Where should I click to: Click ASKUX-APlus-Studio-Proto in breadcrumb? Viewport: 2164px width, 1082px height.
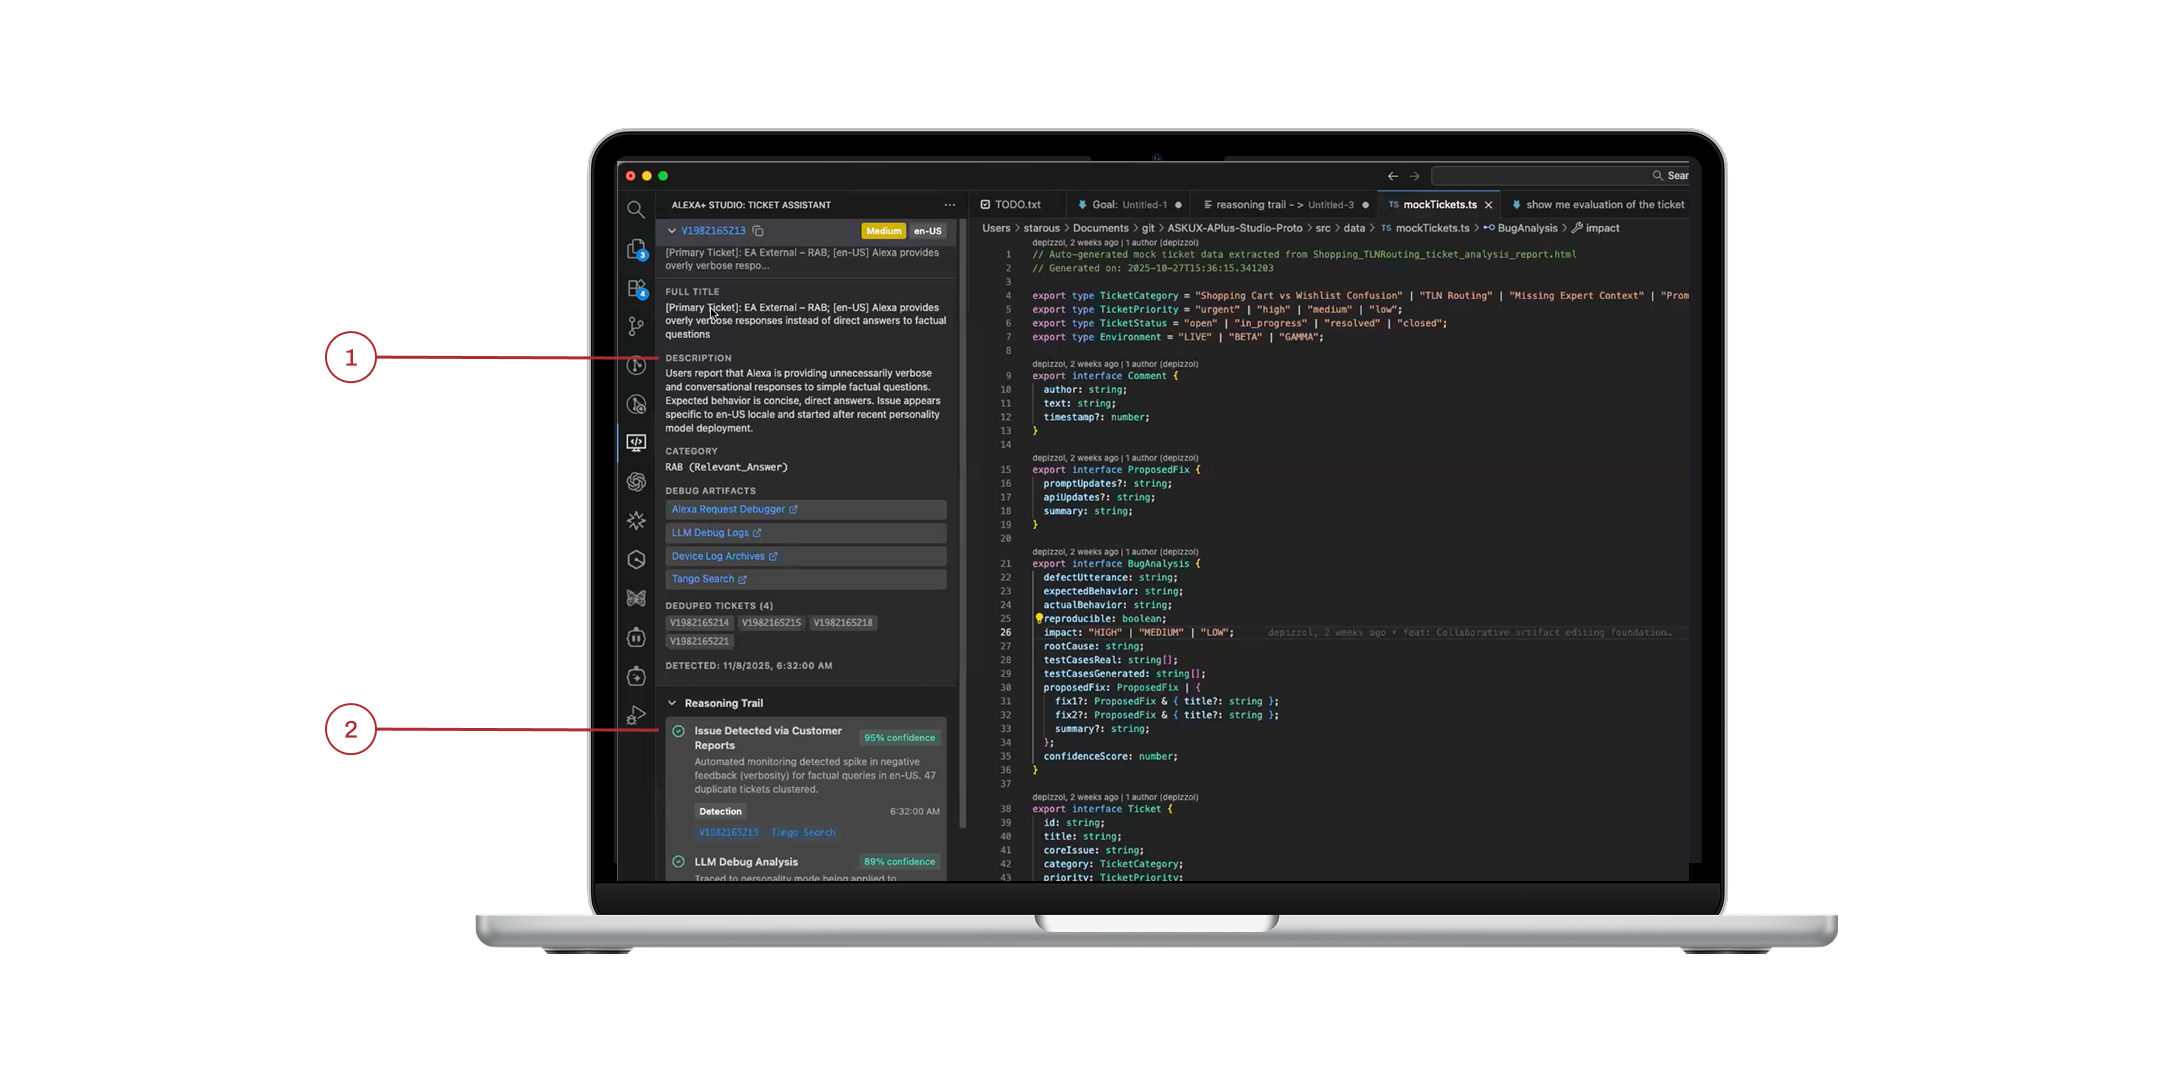click(1235, 228)
